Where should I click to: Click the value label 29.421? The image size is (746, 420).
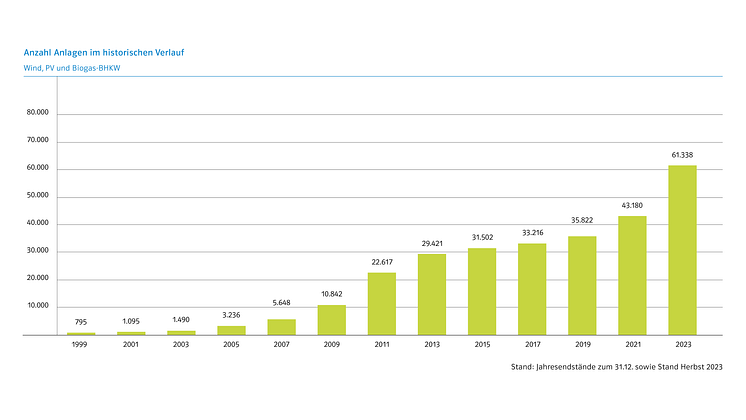coord(432,244)
